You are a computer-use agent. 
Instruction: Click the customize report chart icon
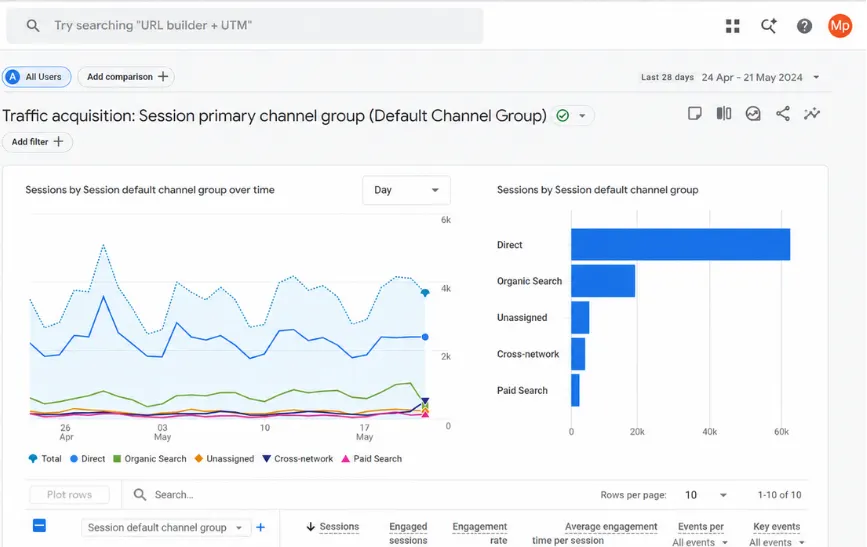click(x=753, y=114)
